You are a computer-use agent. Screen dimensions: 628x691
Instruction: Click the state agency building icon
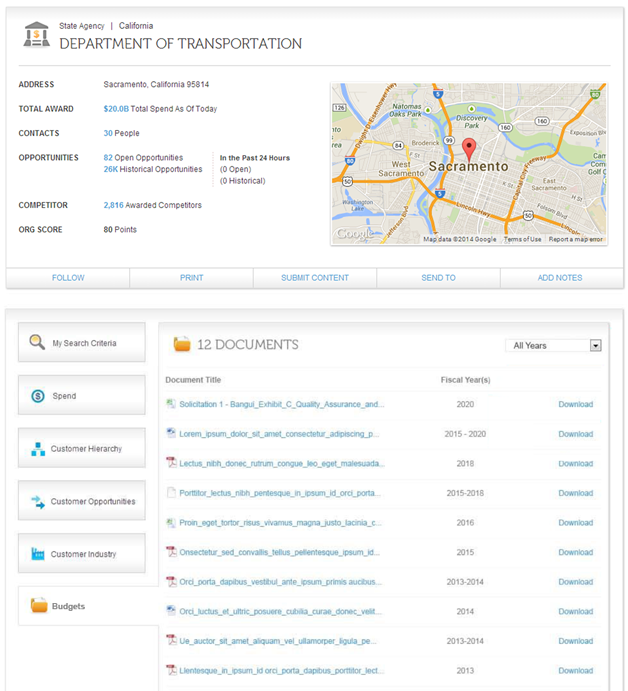(37, 35)
